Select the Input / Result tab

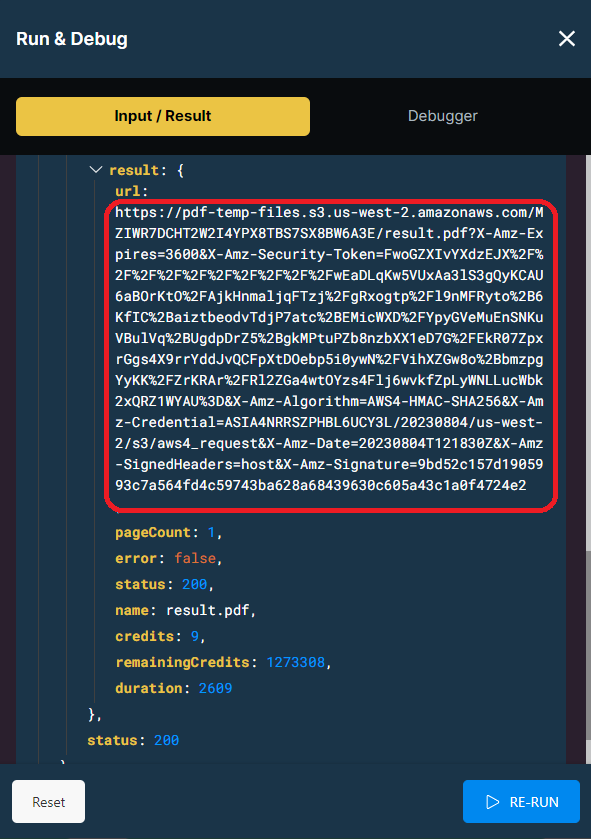(163, 116)
